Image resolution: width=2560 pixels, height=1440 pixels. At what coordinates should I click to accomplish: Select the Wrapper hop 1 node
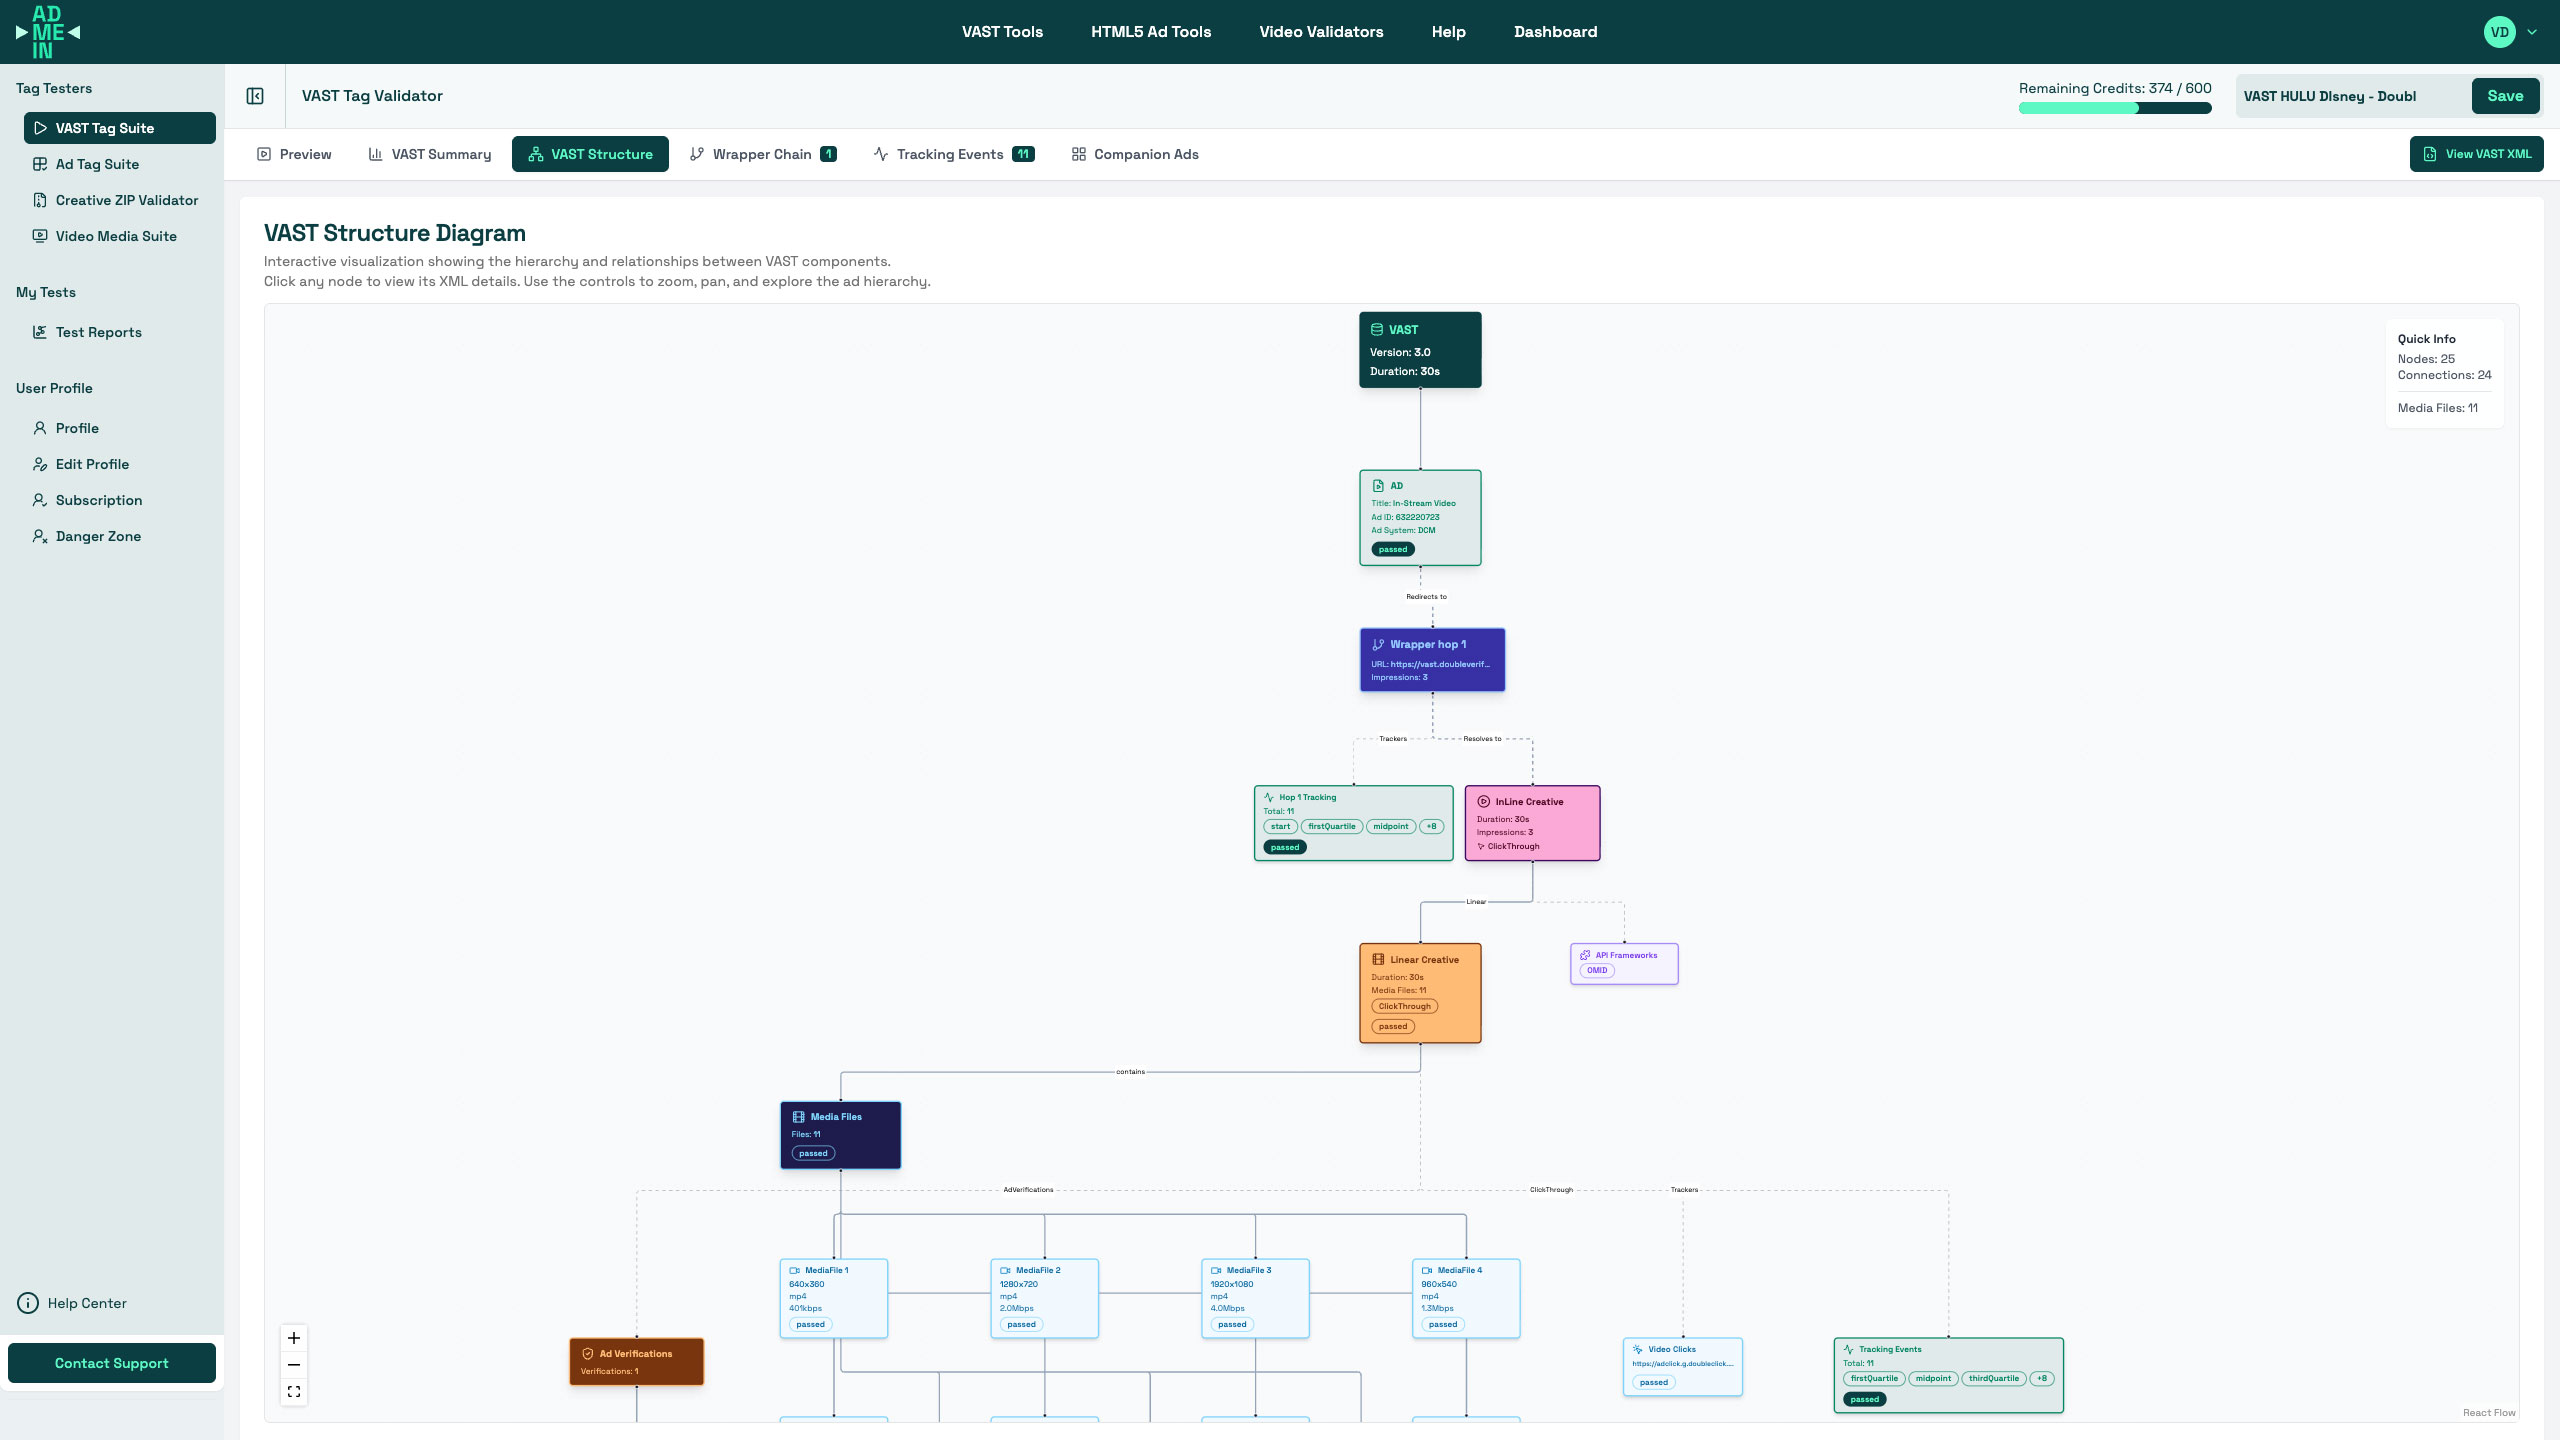[1432, 660]
